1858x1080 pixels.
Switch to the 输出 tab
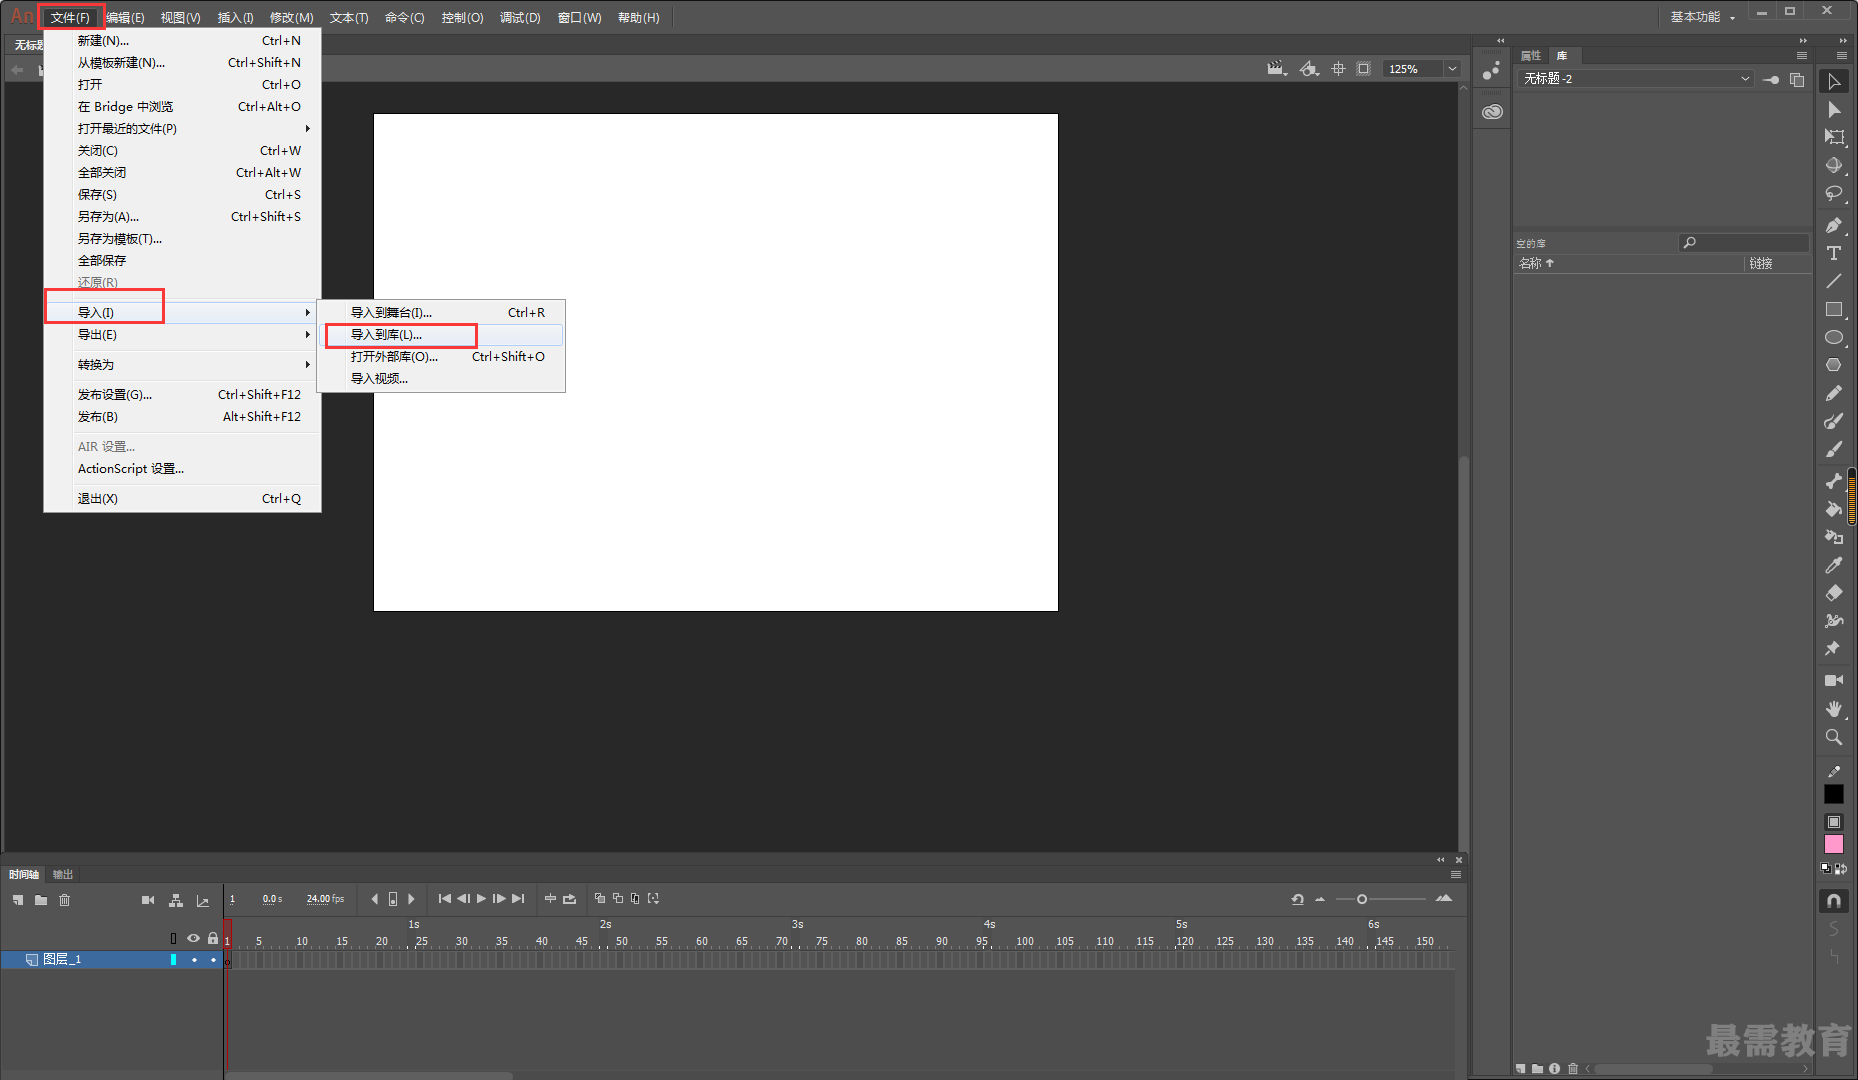click(x=63, y=875)
